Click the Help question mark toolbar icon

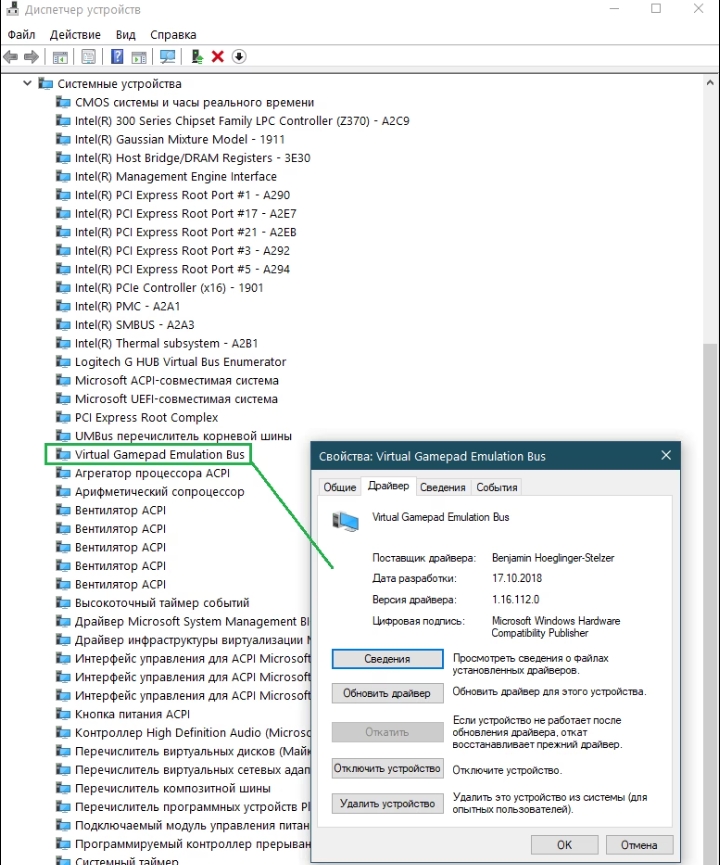pos(117,57)
